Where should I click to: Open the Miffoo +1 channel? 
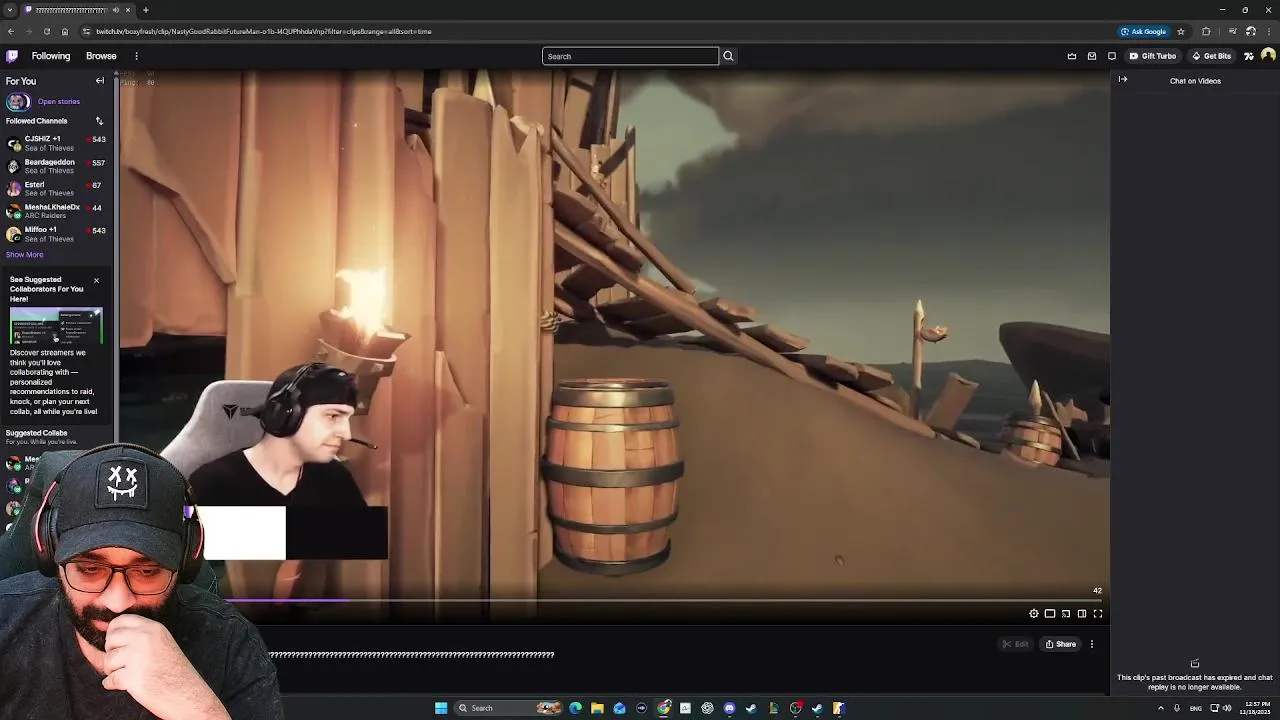(x=56, y=234)
